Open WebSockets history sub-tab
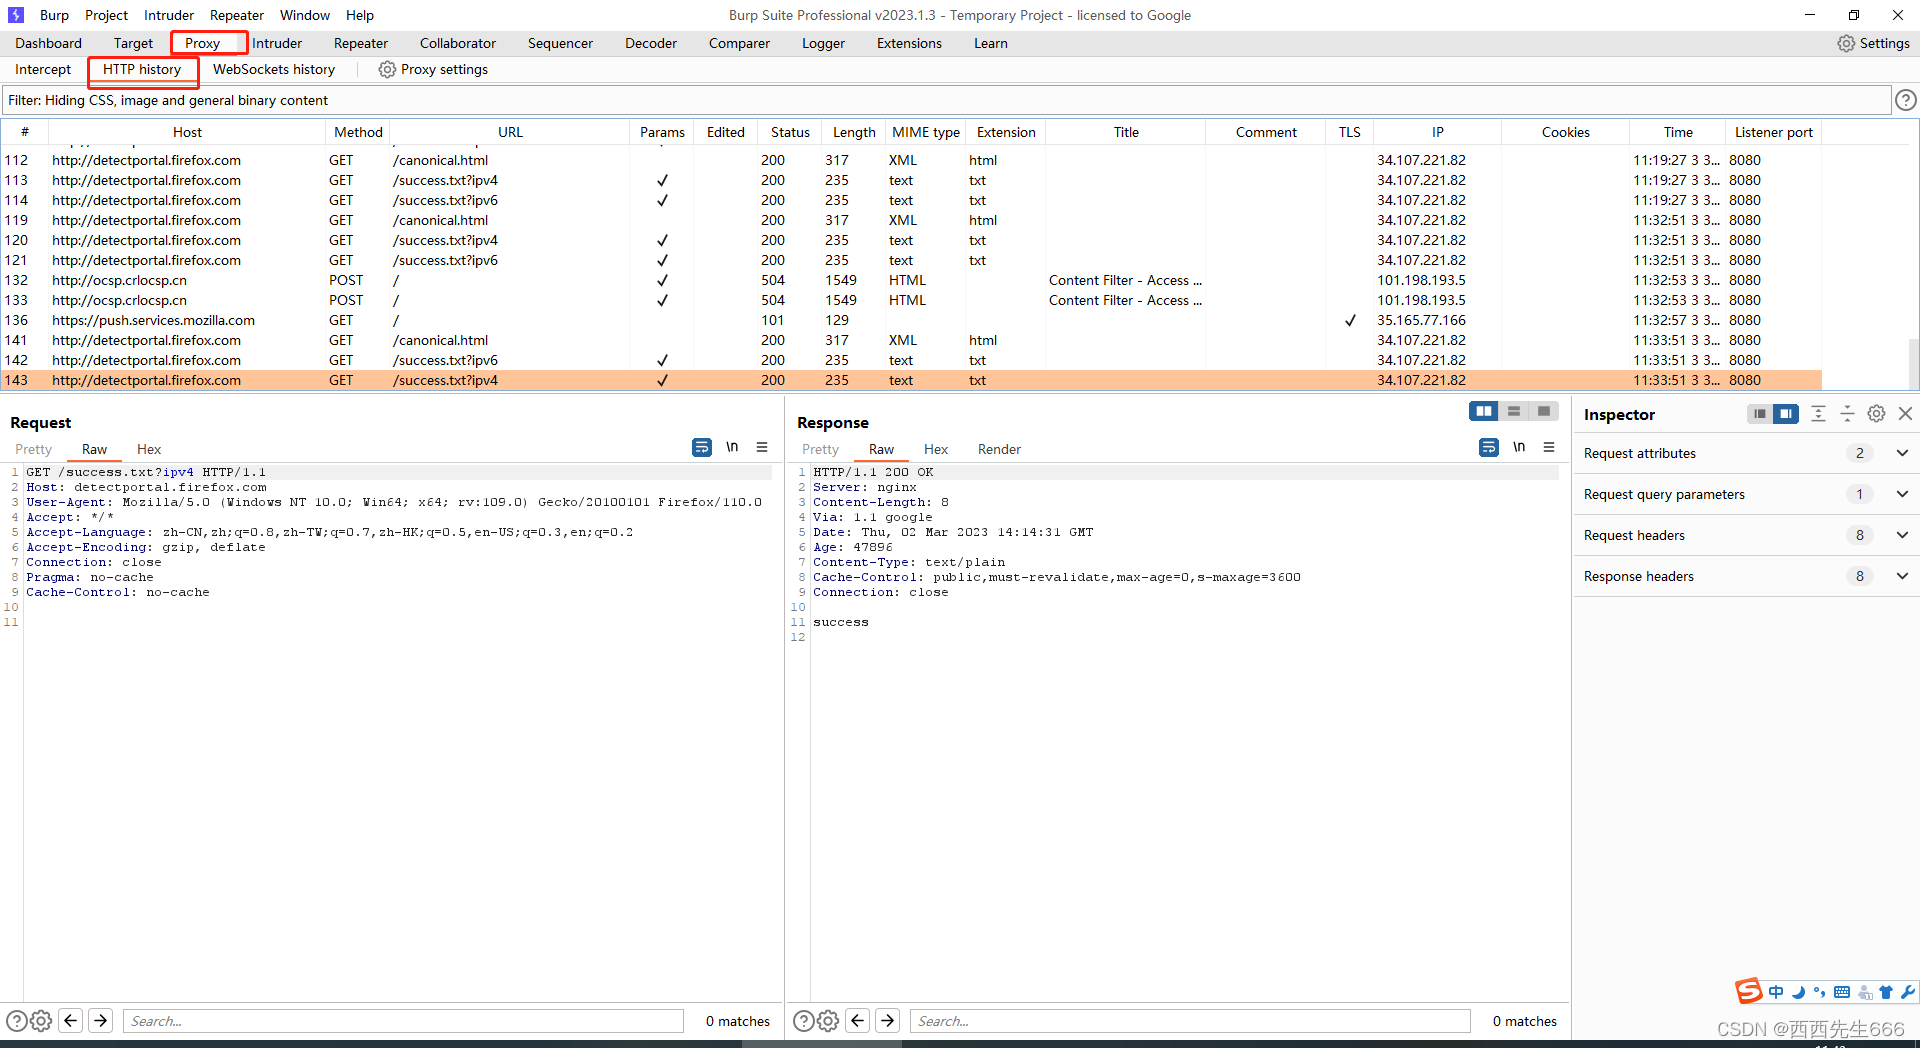The image size is (1920, 1048). (274, 69)
